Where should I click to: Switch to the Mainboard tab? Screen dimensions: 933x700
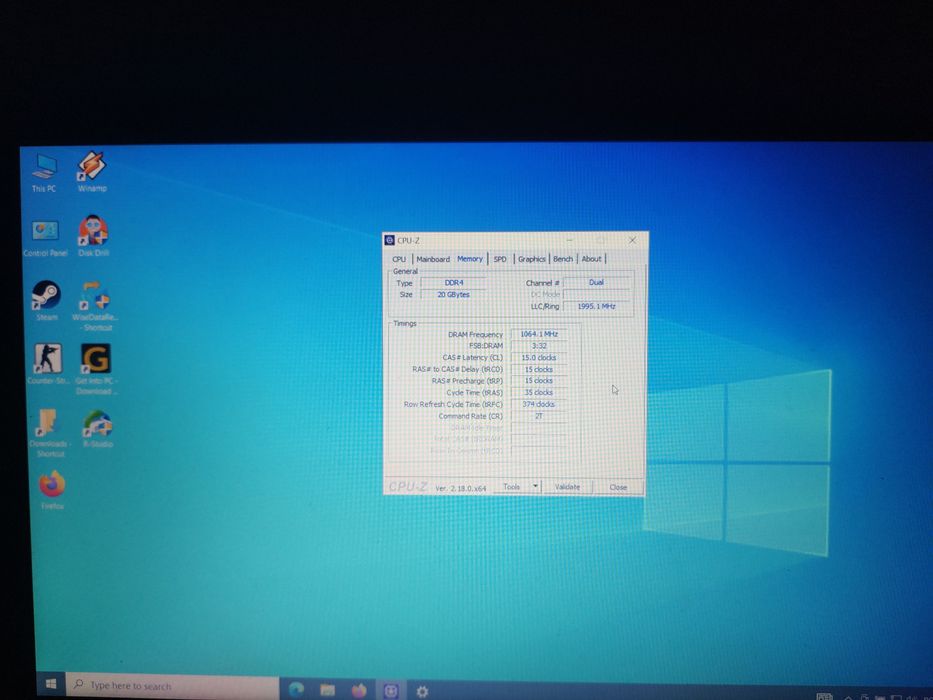pos(433,259)
